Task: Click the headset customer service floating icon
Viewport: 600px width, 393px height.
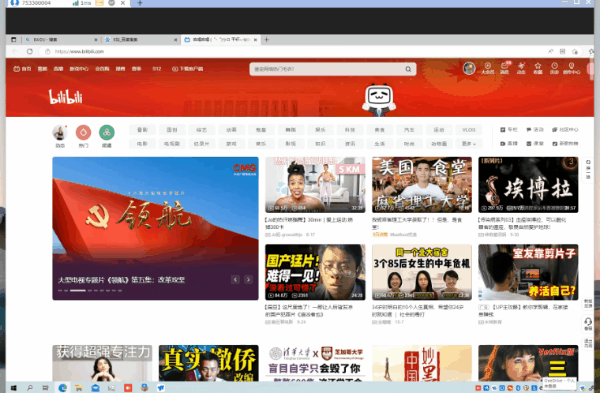Action: (x=588, y=324)
